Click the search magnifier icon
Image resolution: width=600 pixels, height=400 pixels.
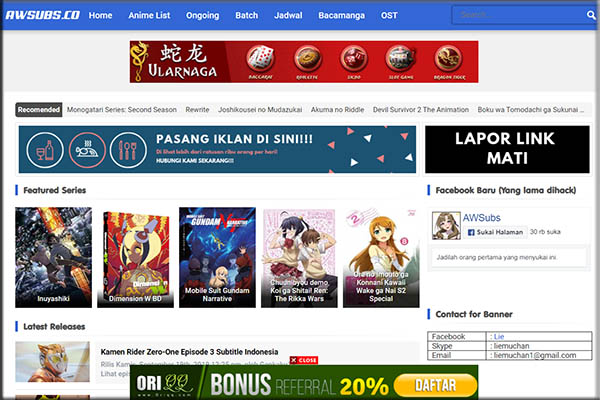point(591,15)
